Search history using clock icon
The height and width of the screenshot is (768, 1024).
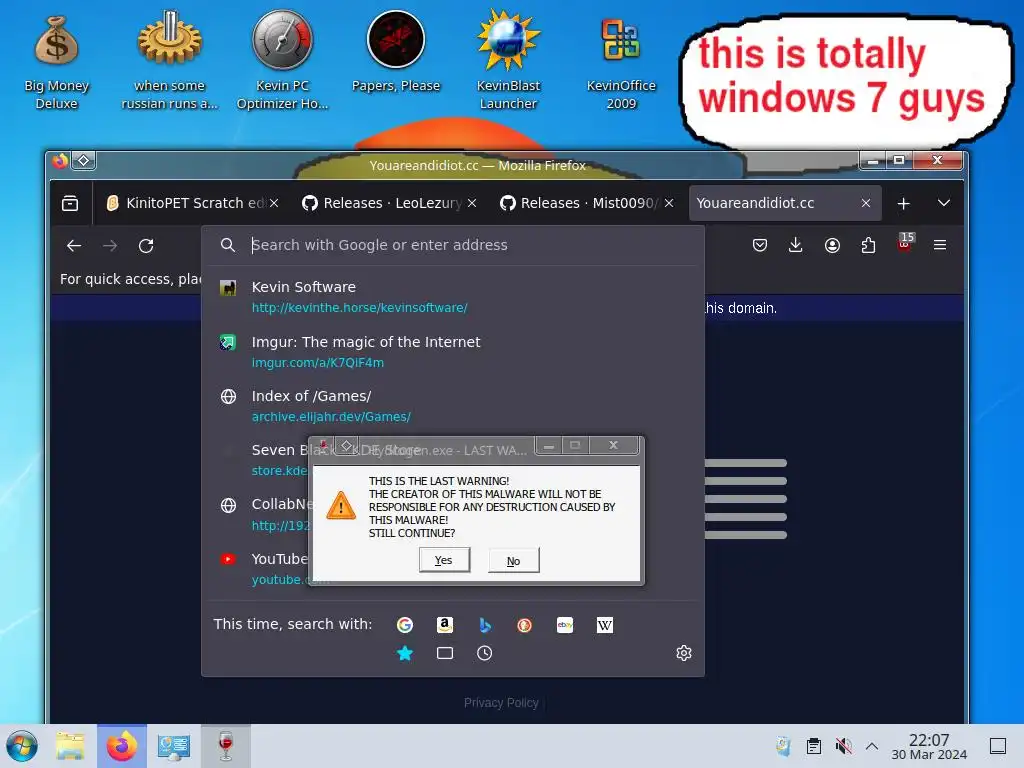pyautogui.click(x=485, y=653)
